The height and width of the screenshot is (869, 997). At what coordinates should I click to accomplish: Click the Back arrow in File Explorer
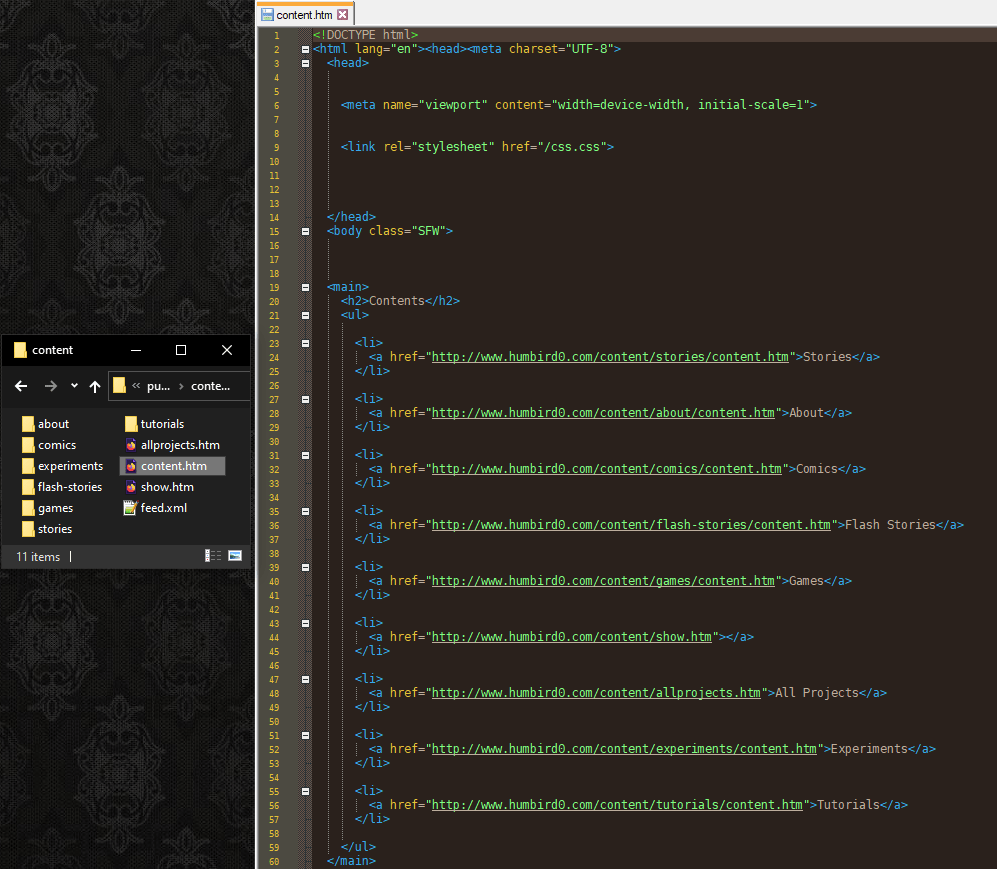[21, 386]
